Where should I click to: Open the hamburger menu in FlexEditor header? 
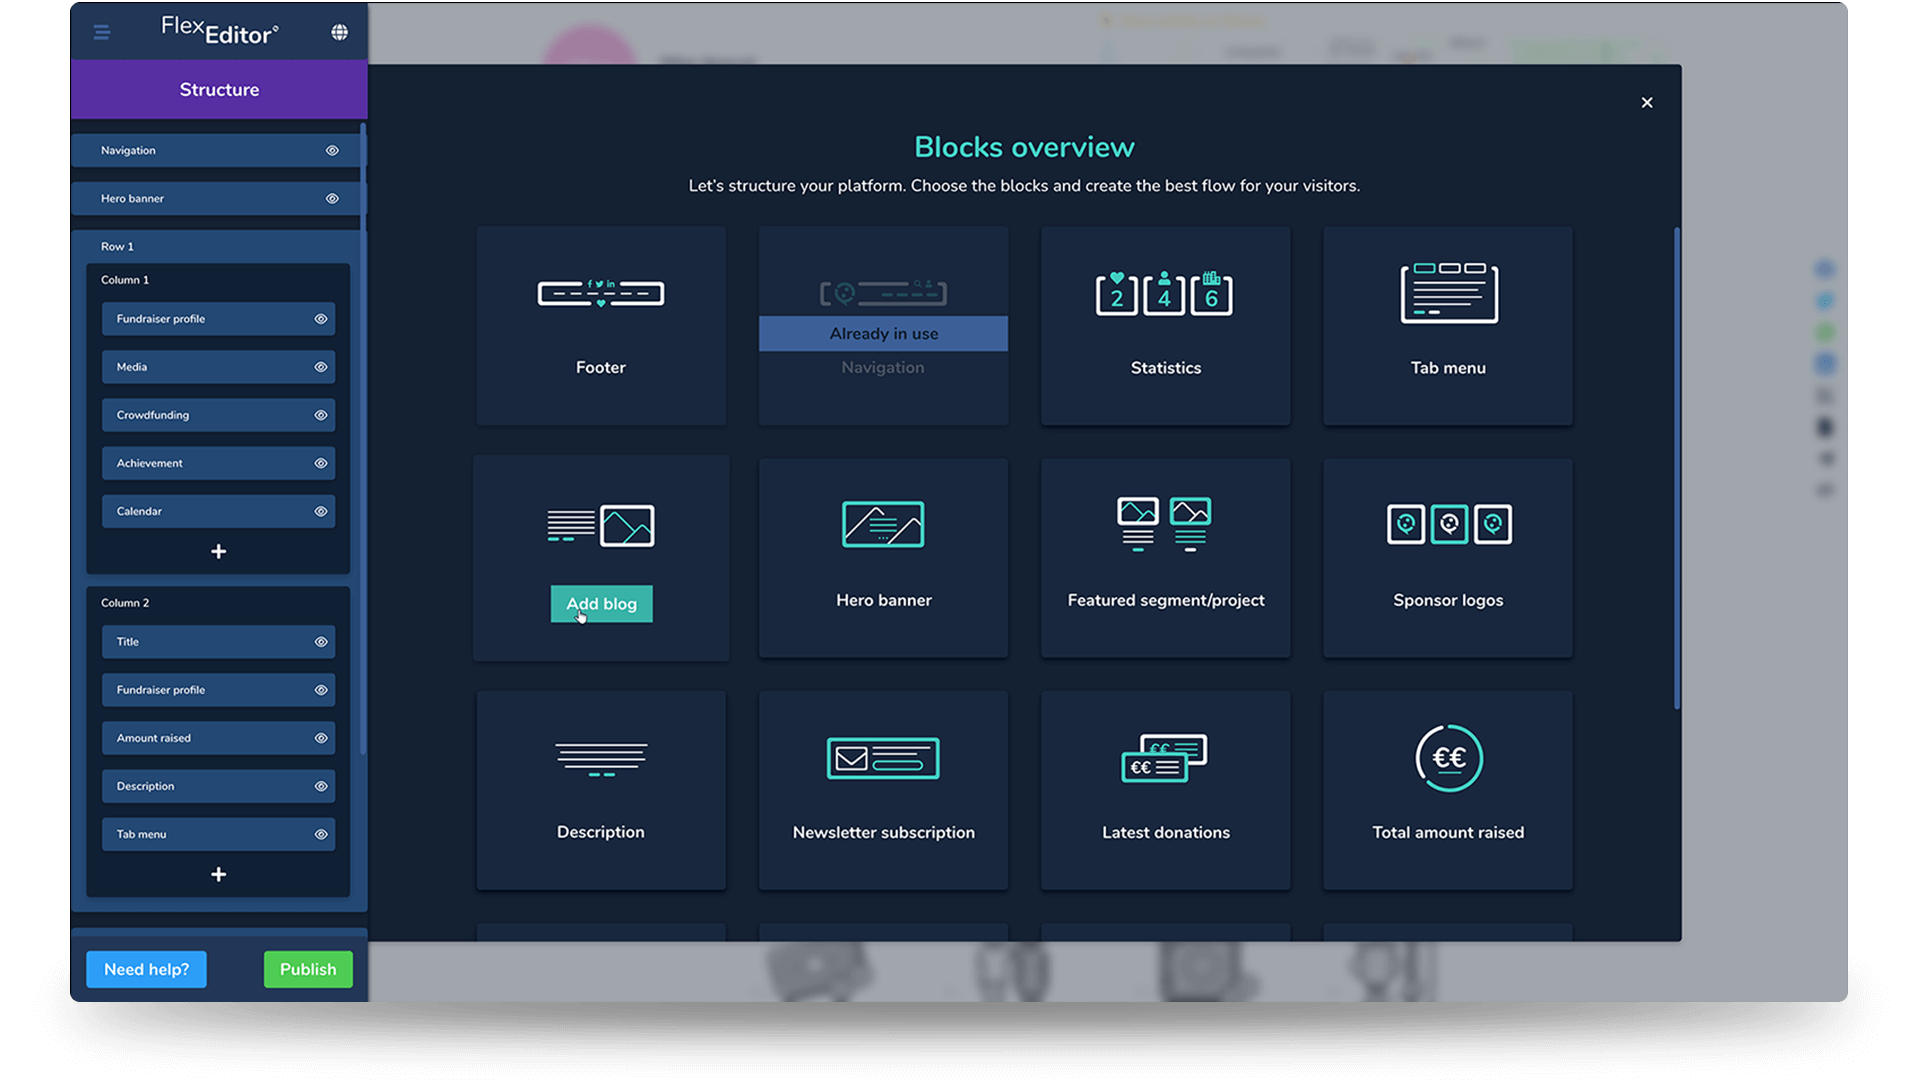101,32
